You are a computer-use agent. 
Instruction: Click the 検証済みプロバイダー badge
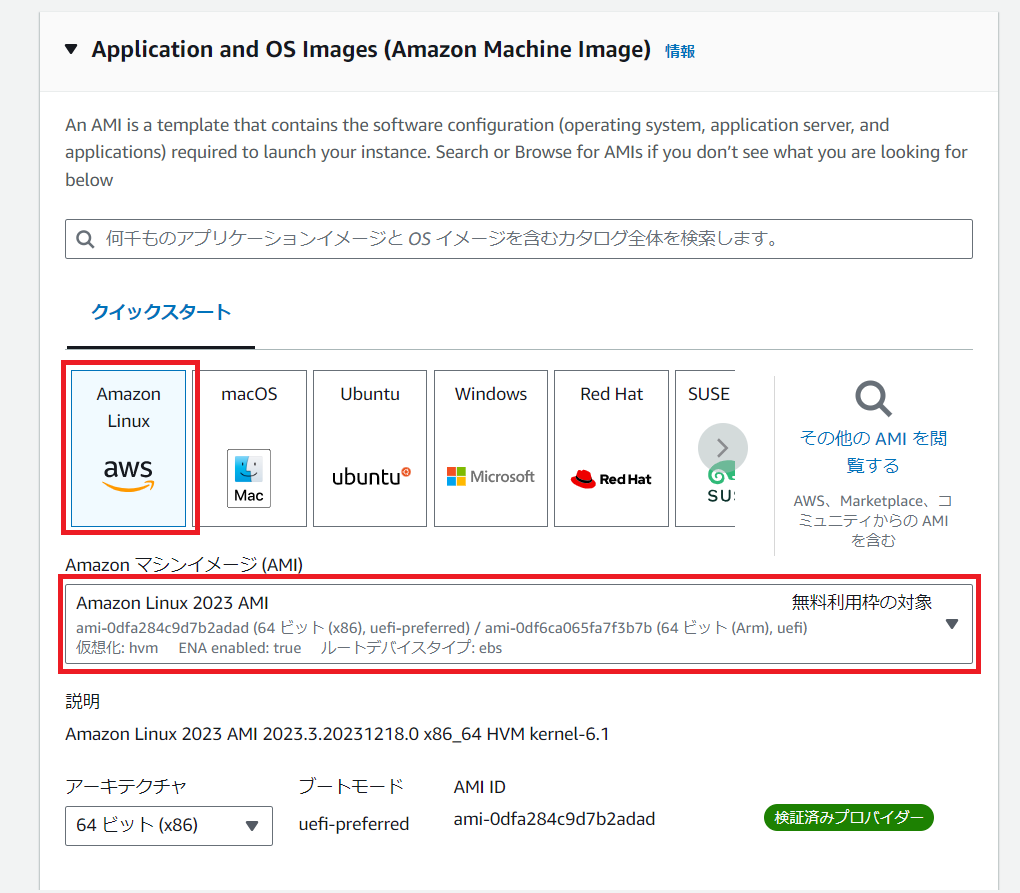click(848, 817)
